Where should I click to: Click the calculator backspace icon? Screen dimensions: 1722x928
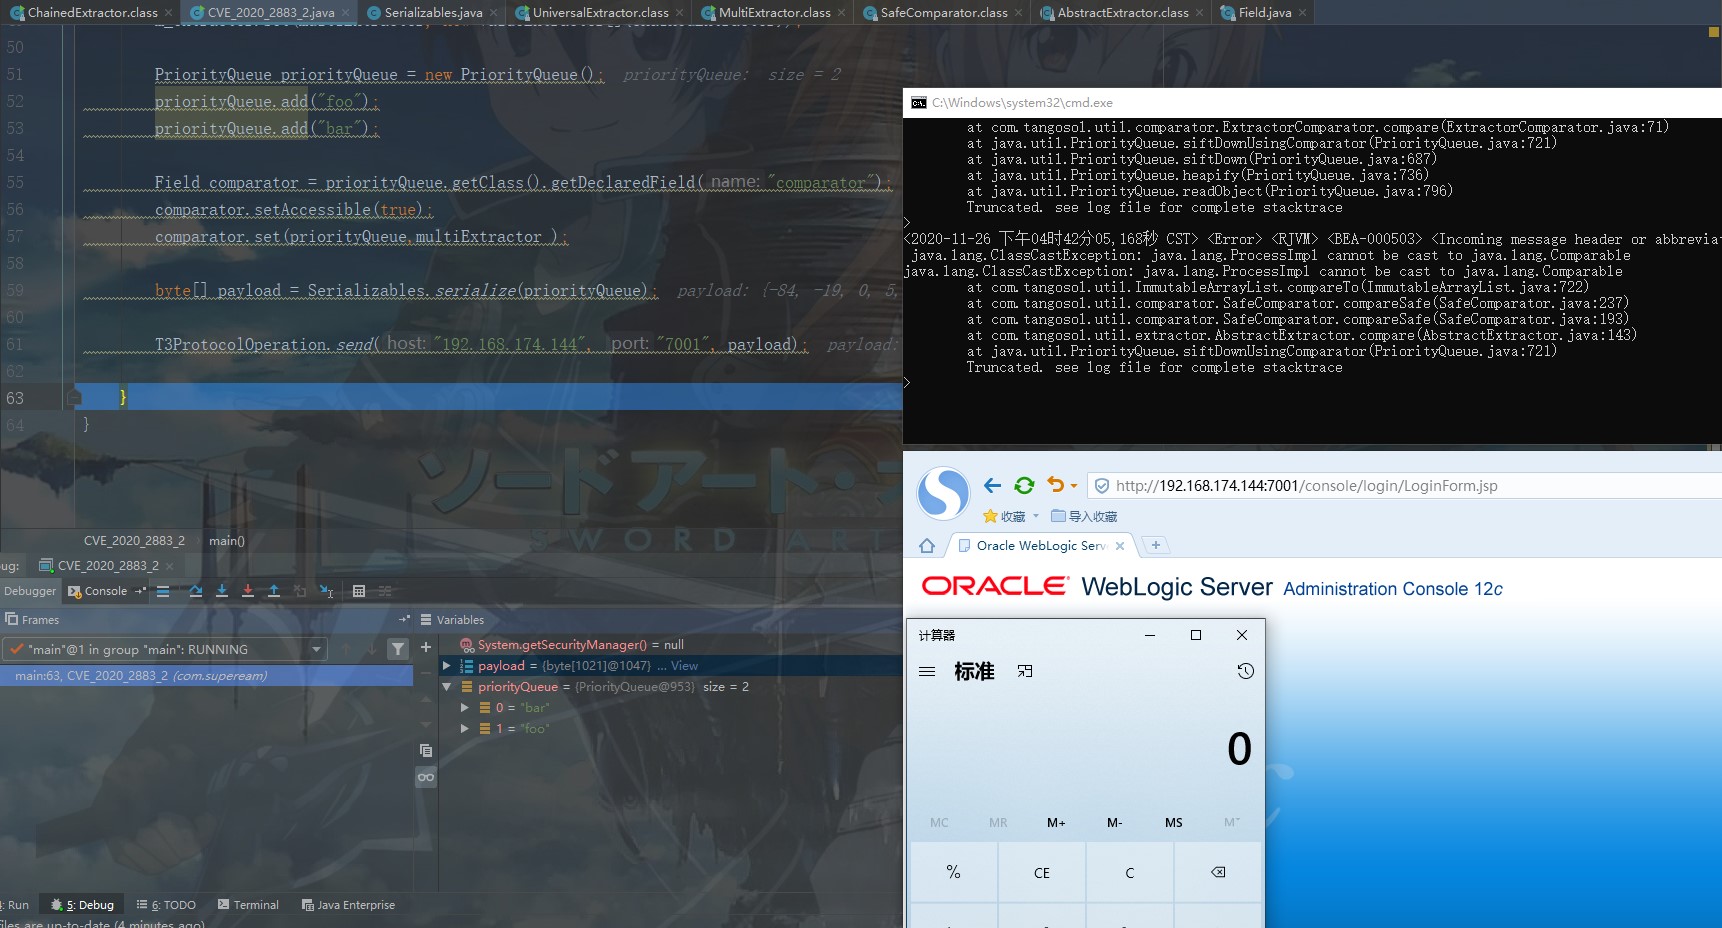point(1218,873)
